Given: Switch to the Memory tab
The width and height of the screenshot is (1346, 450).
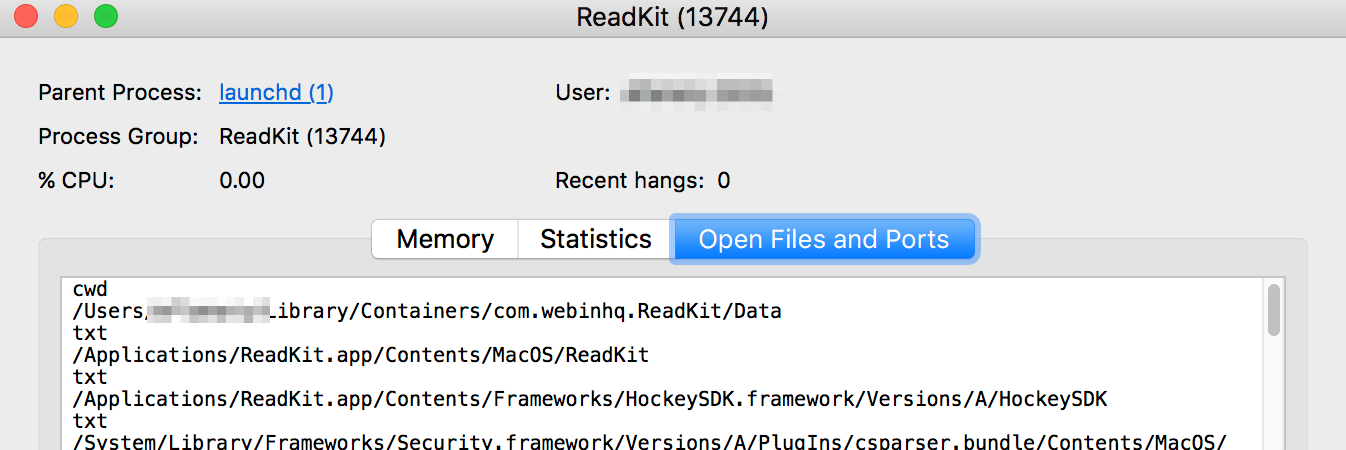Looking at the screenshot, I should (445, 240).
